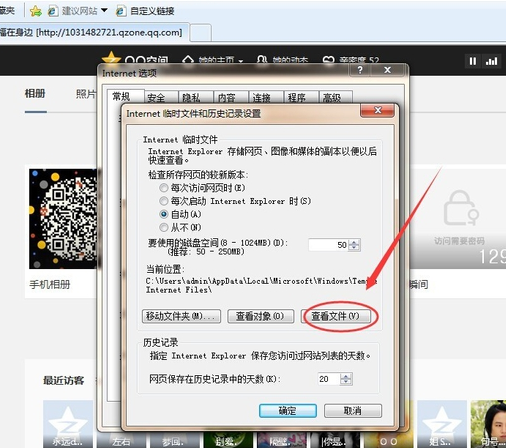
Task: Switch to the 连接 tab in Internet 选项
Action: tap(266, 97)
